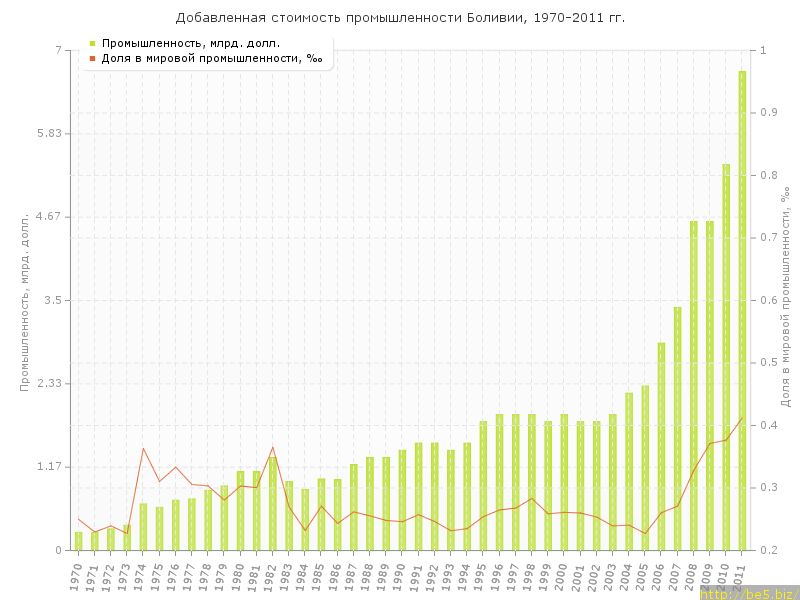The width and height of the screenshot is (800, 600).
Task: Click the 0.9 value on right axis
Action: point(769,112)
